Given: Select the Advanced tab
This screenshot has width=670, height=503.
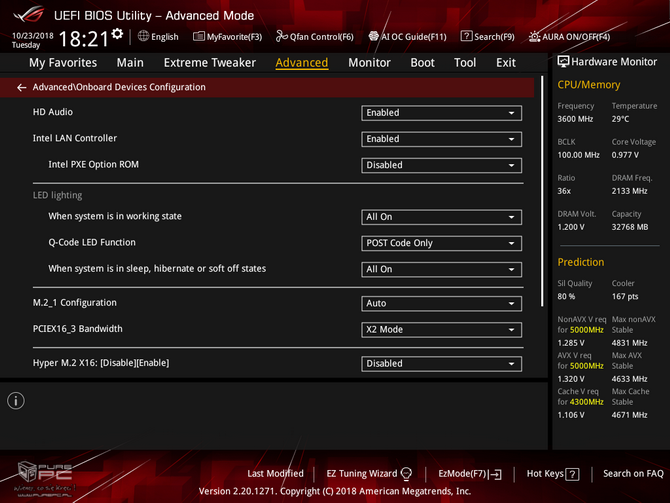Looking at the screenshot, I should (x=302, y=63).
